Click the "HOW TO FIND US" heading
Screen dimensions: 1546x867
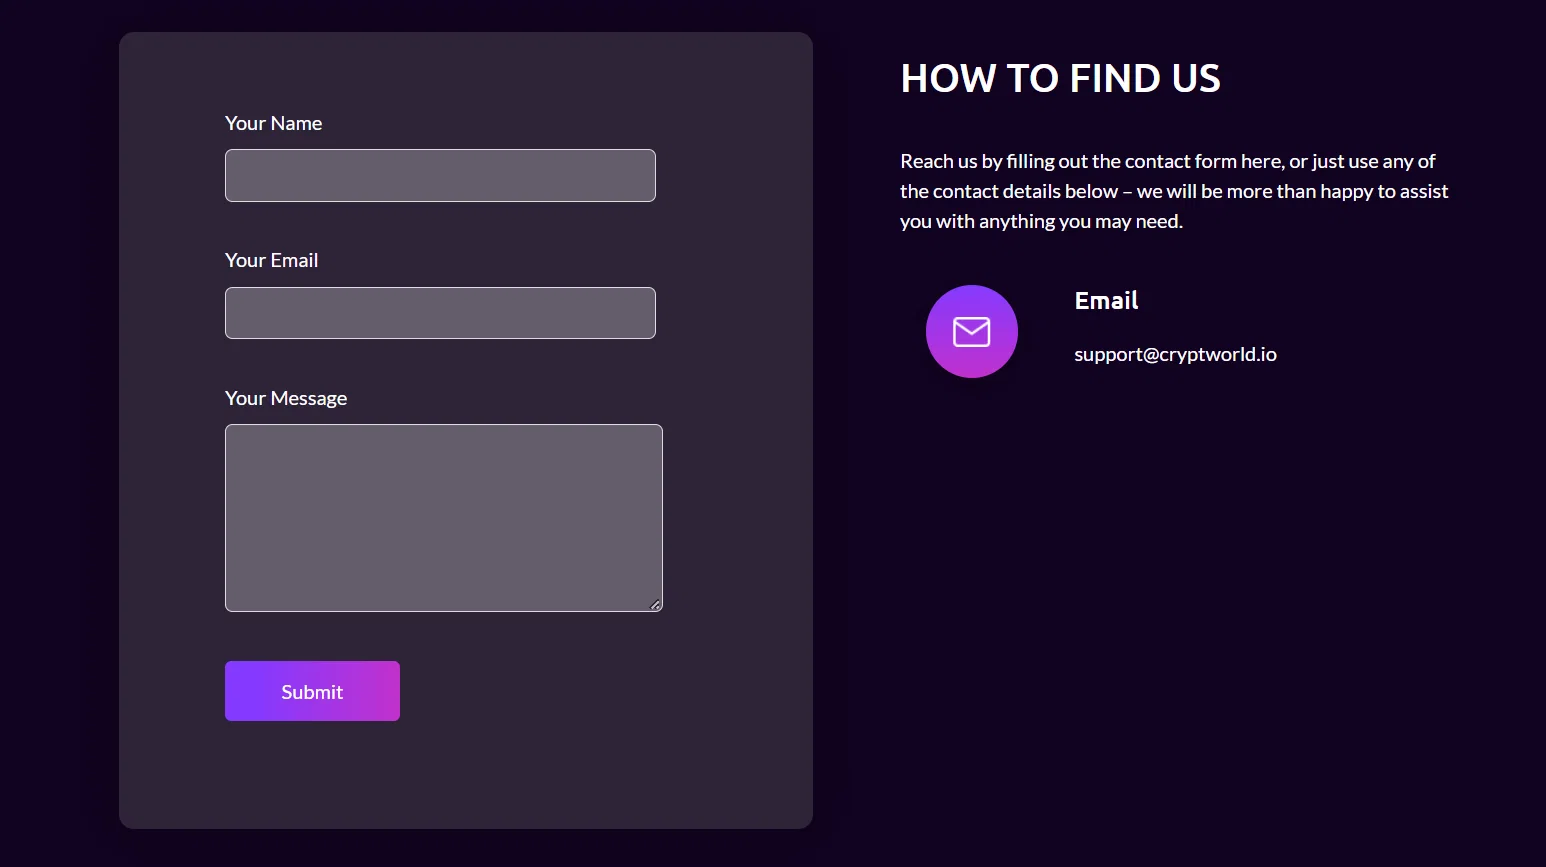pos(1060,78)
